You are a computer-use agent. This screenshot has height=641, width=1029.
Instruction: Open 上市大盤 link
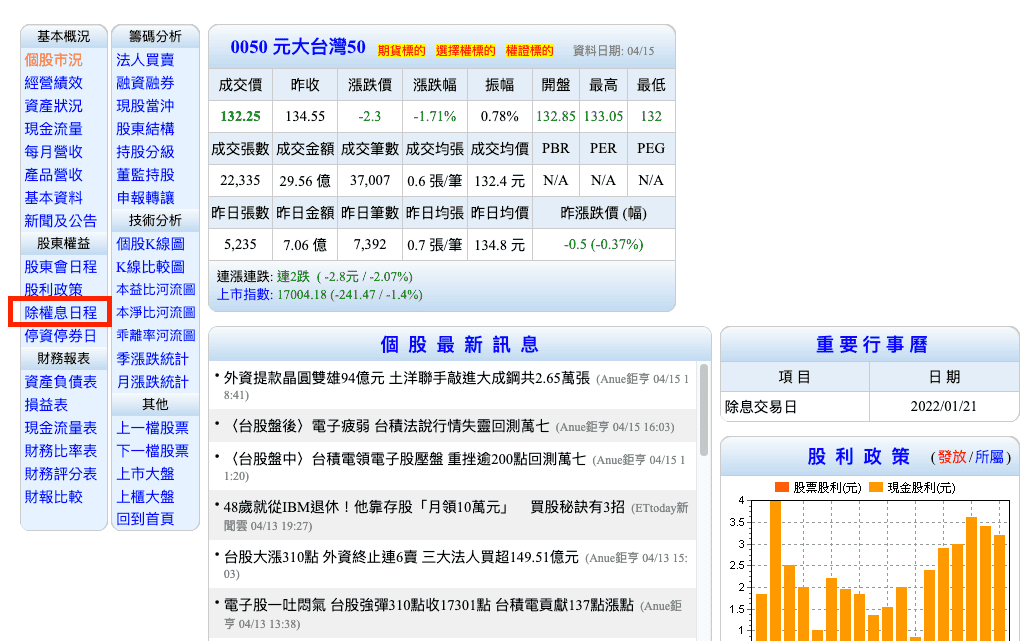pos(145,473)
